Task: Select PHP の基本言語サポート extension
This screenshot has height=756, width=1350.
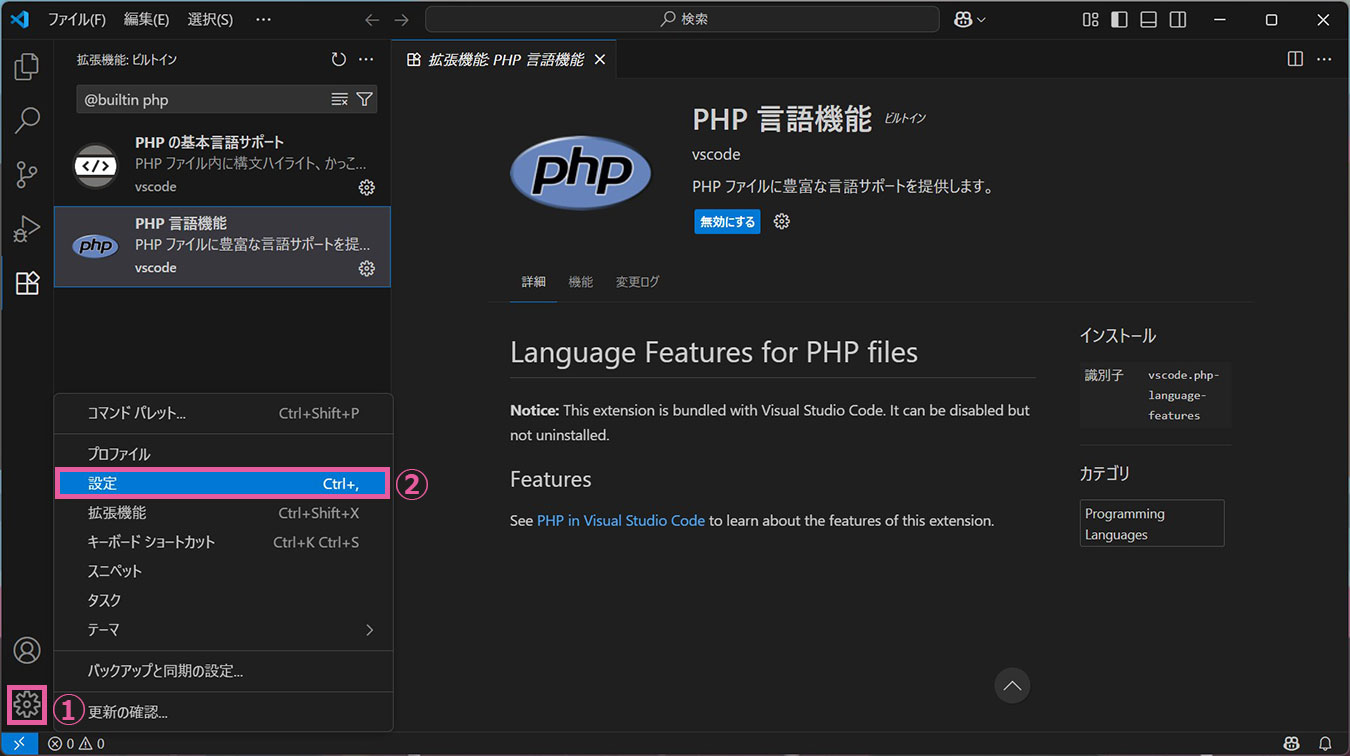Action: 222,165
